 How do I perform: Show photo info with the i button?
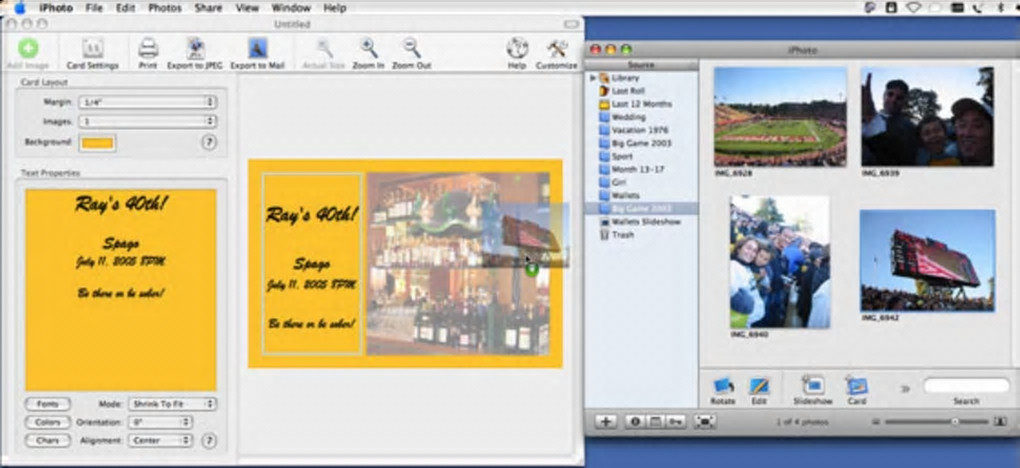[636, 422]
